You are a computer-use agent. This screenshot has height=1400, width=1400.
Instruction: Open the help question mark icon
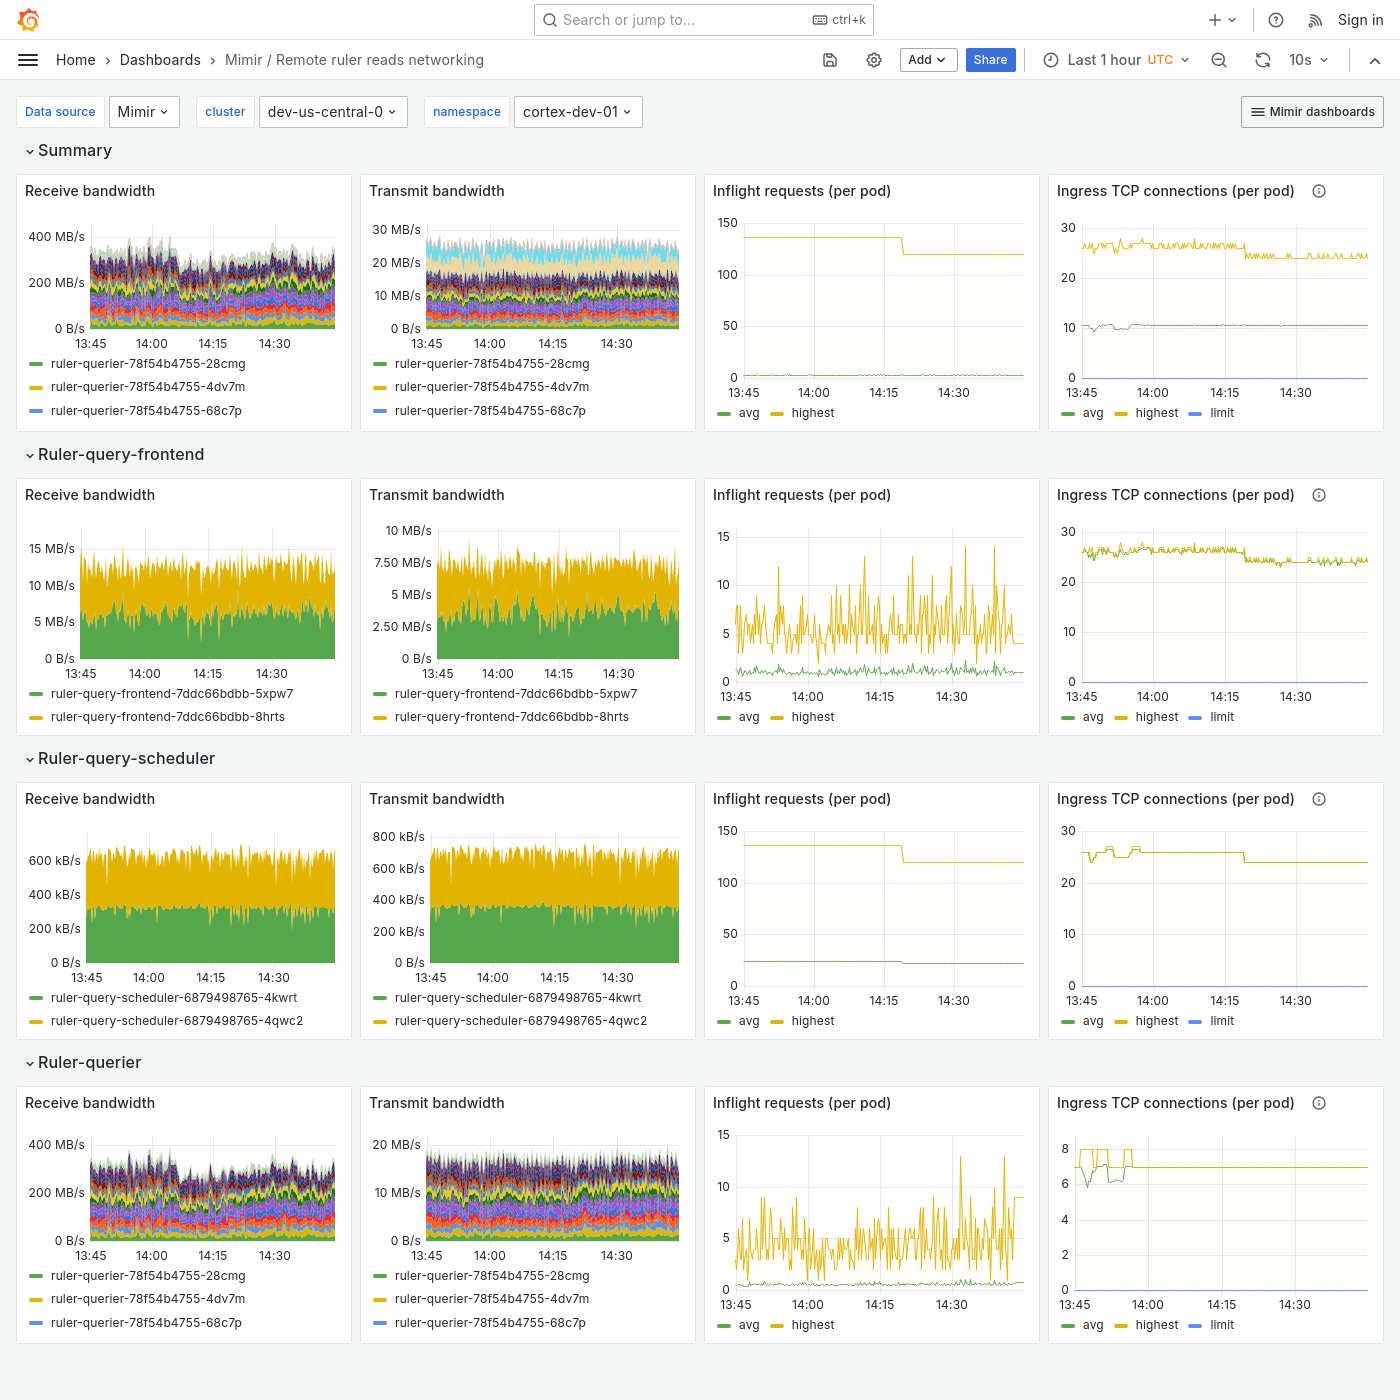pos(1275,20)
